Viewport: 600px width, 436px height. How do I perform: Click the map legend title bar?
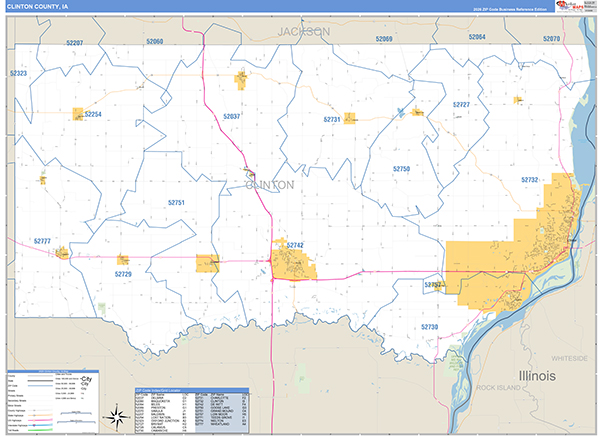53,371
